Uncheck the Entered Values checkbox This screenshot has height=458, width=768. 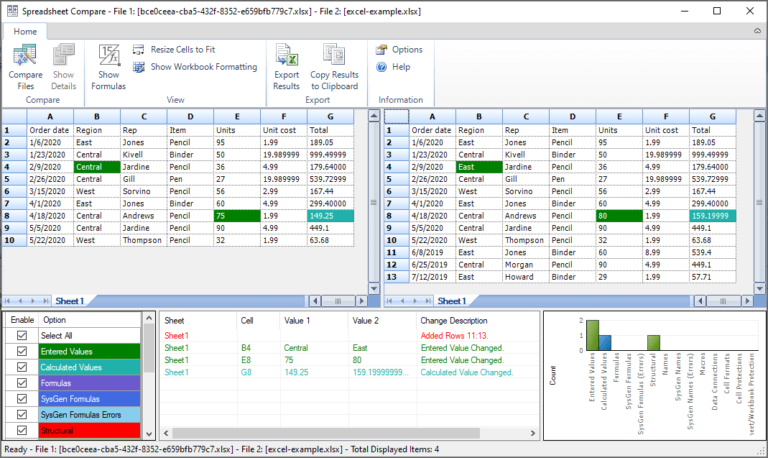[20, 351]
